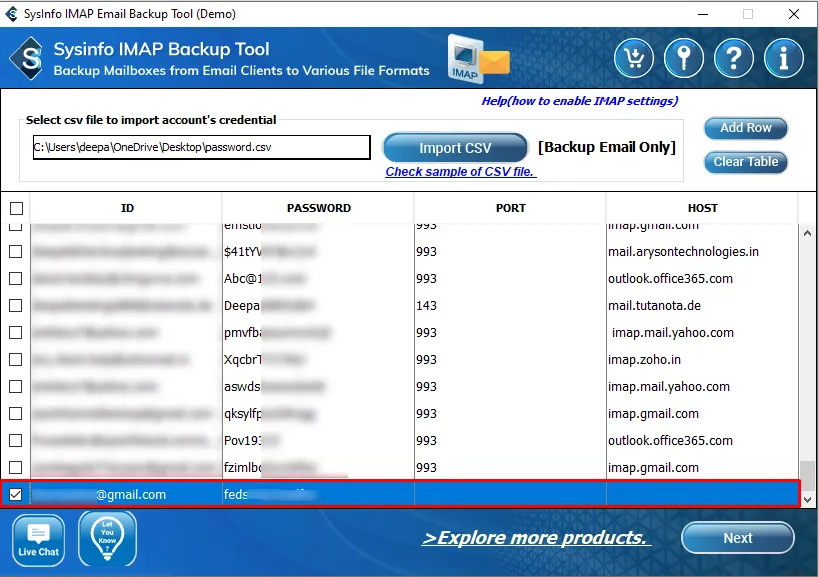The height and width of the screenshot is (577, 819).
Task: Click the Clear Table button
Action: pyautogui.click(x=746, y=162)
